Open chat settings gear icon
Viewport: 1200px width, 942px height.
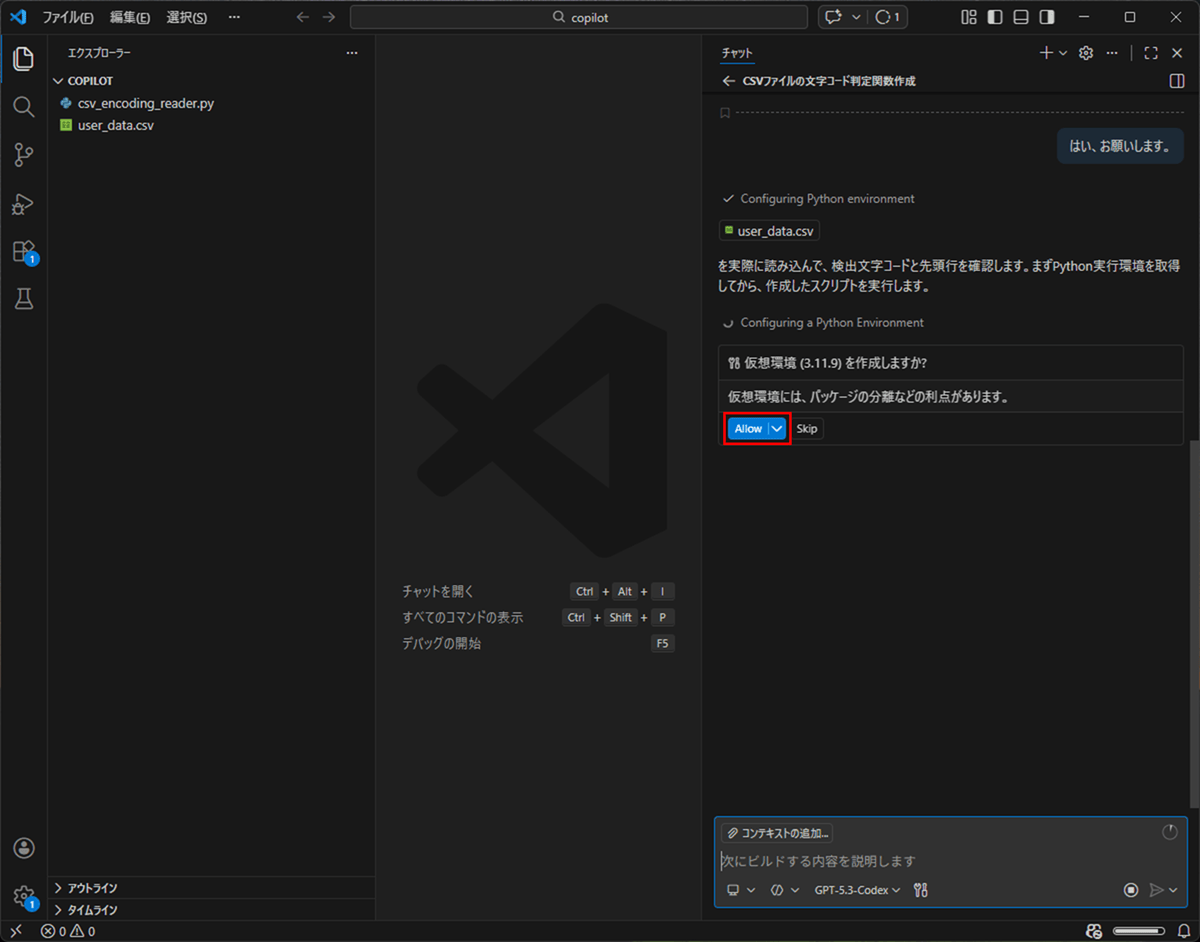click(x=1086, y=53)
